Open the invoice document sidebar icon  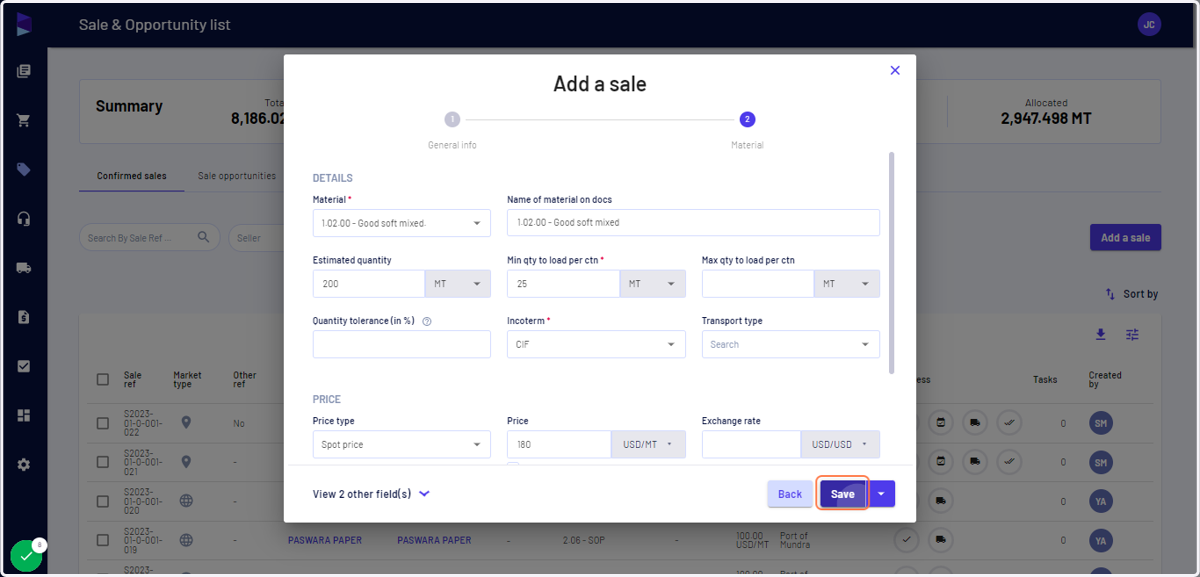click(x=24, y=316)
